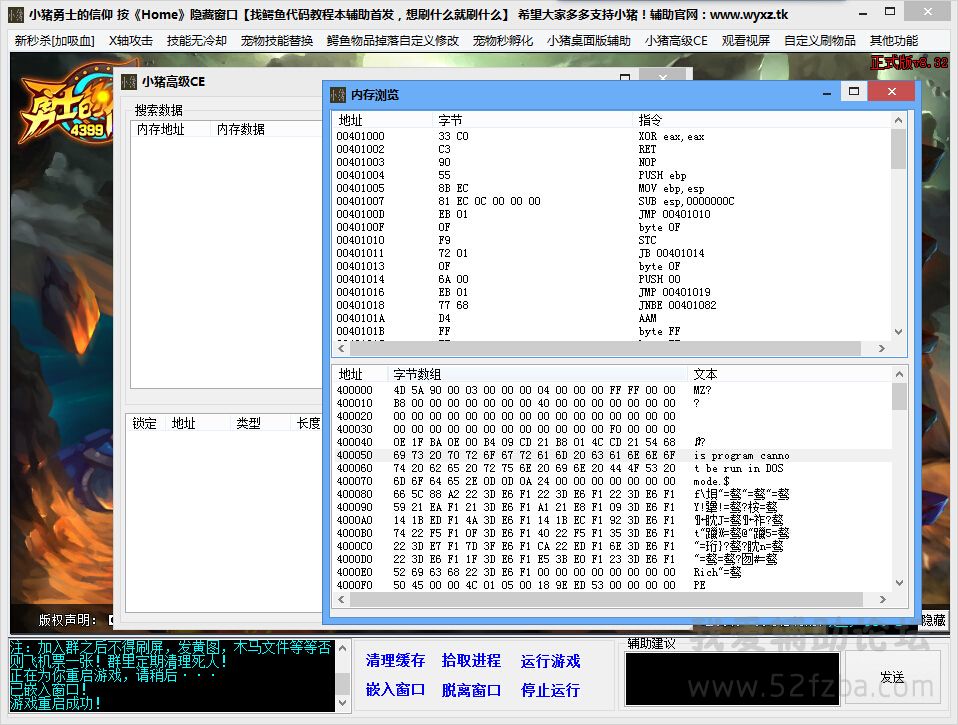Image resolution: width=958 pixels, height=725 pixels.
Task: Focus the 辅助建议 suggestion text box
Action: pos(731,678)
